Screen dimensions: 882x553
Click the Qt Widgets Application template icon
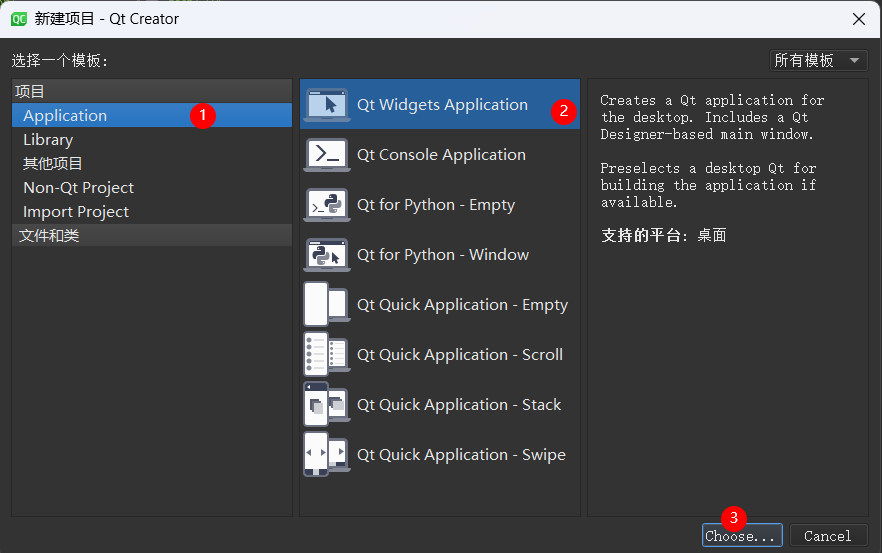[x=327, y=105]
